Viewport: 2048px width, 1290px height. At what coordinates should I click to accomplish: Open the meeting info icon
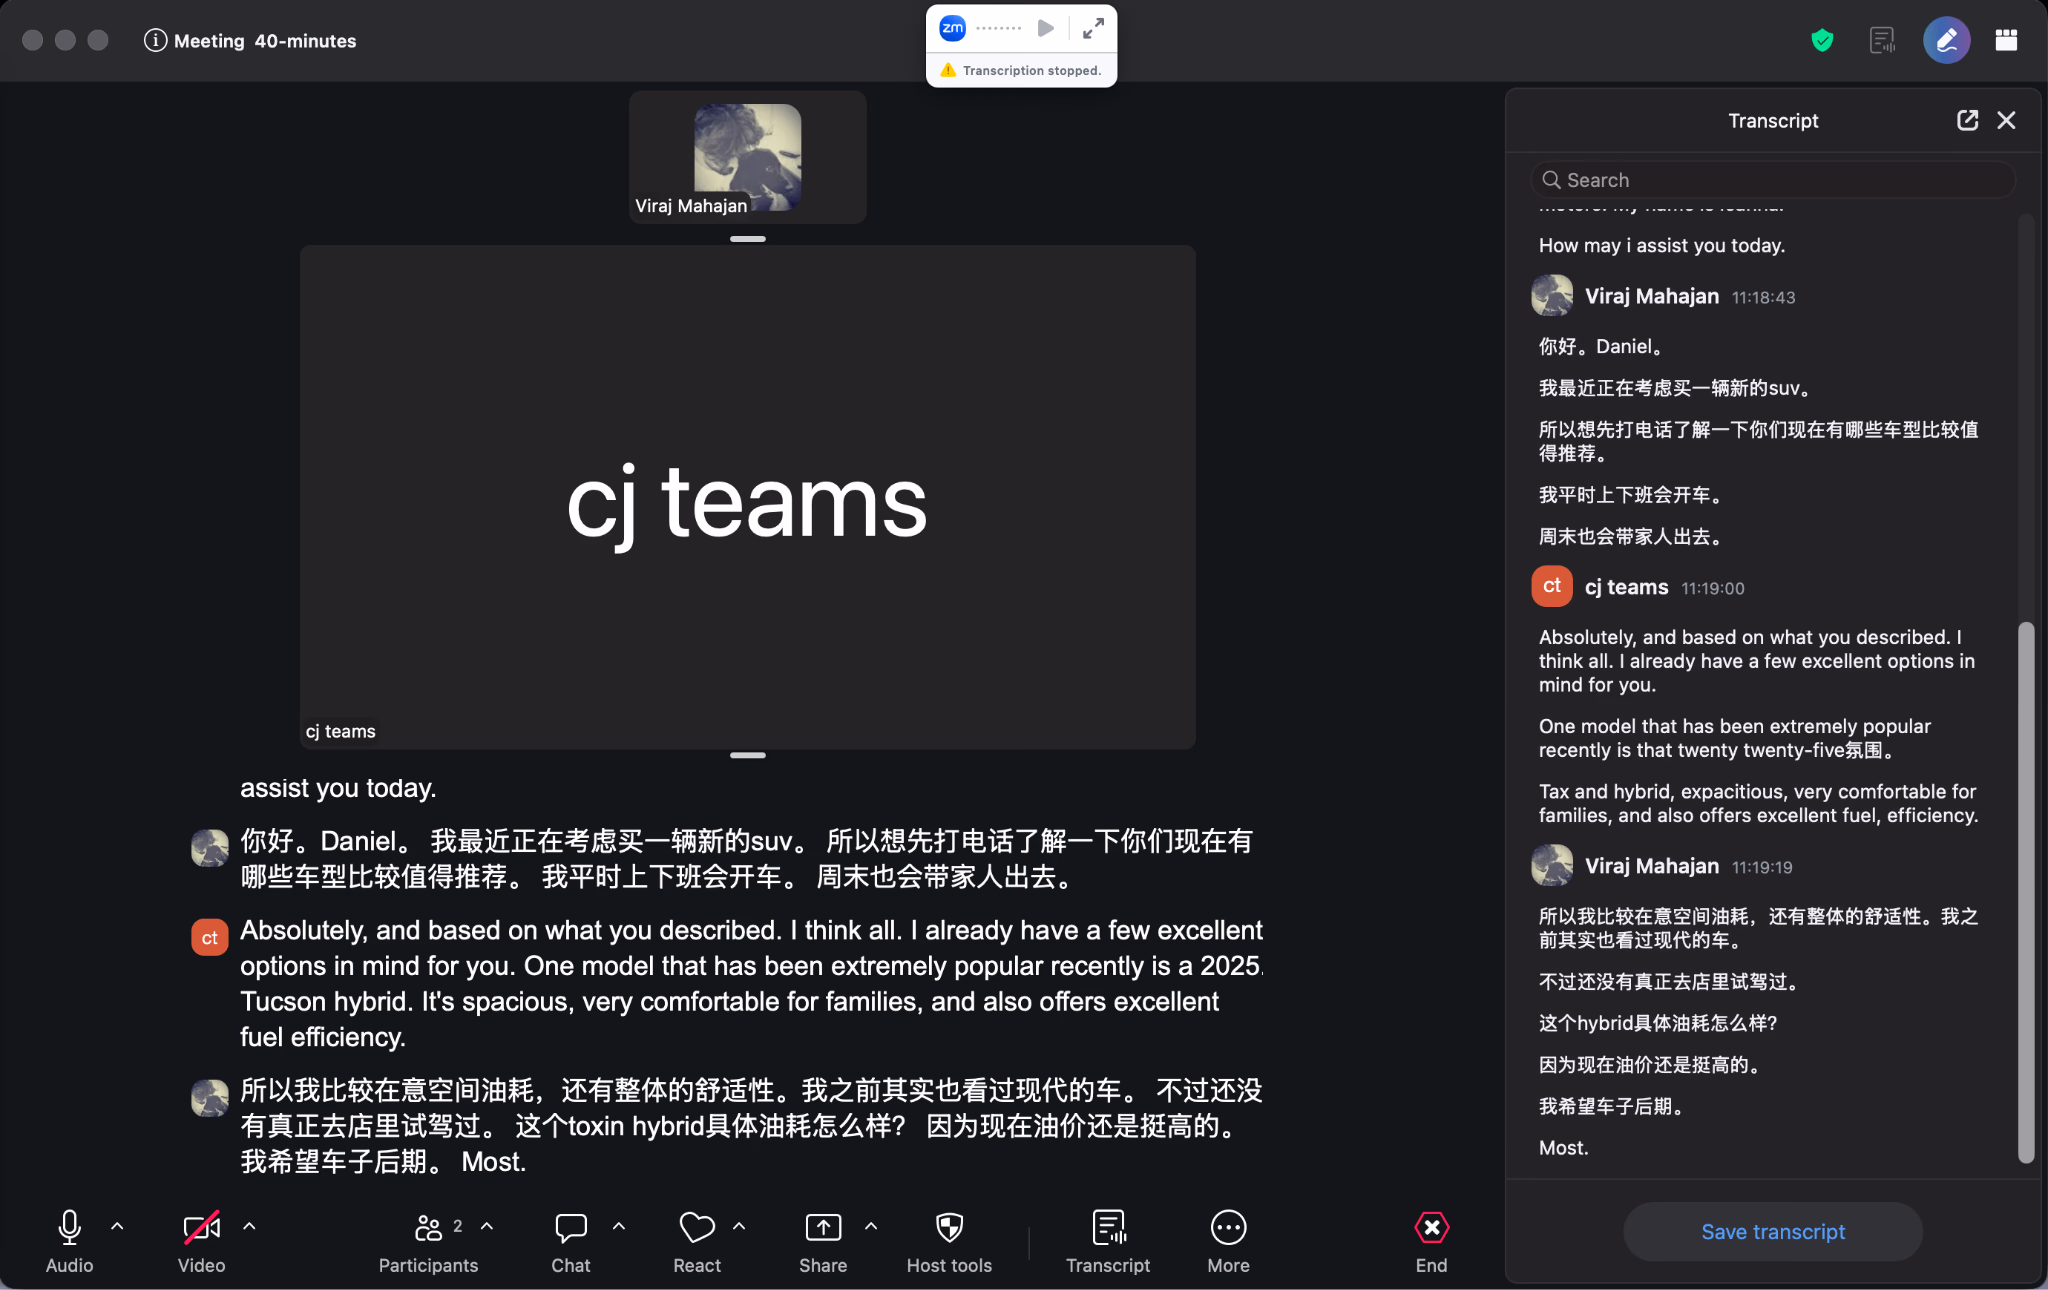(x=155, y=40)
